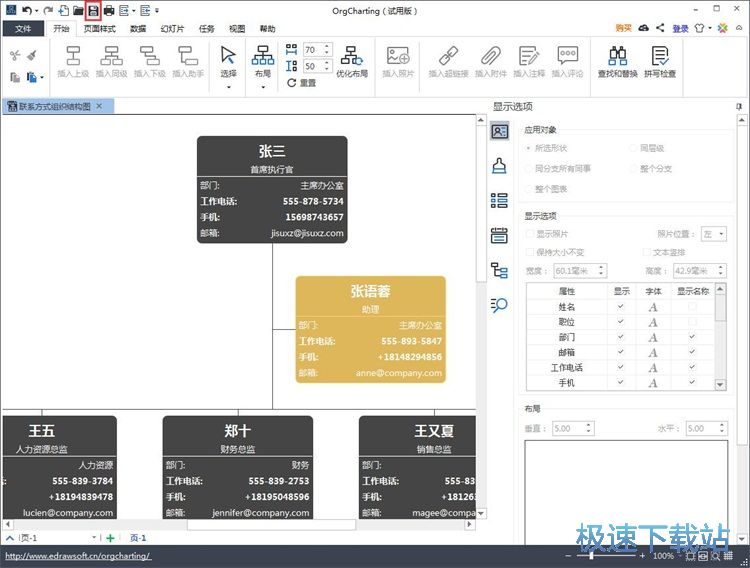The image size is (750, 568).
Task: Click the 优化布局 optimize layout icon
Action: (x=352, y=61)
